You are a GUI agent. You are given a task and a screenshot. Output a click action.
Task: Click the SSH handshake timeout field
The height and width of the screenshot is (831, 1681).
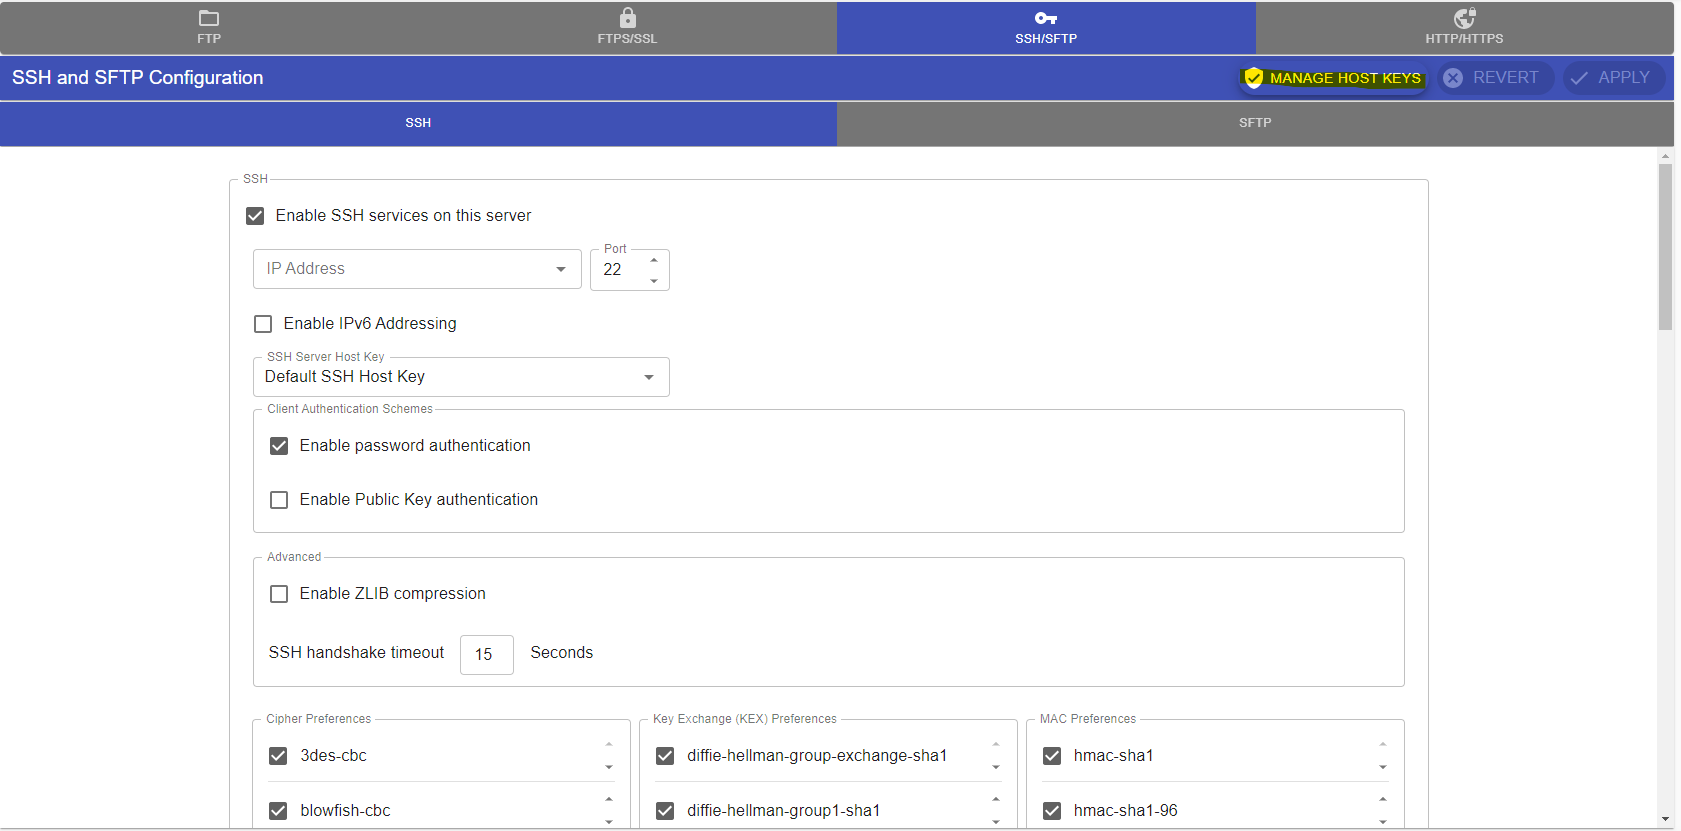click(487, 655)
